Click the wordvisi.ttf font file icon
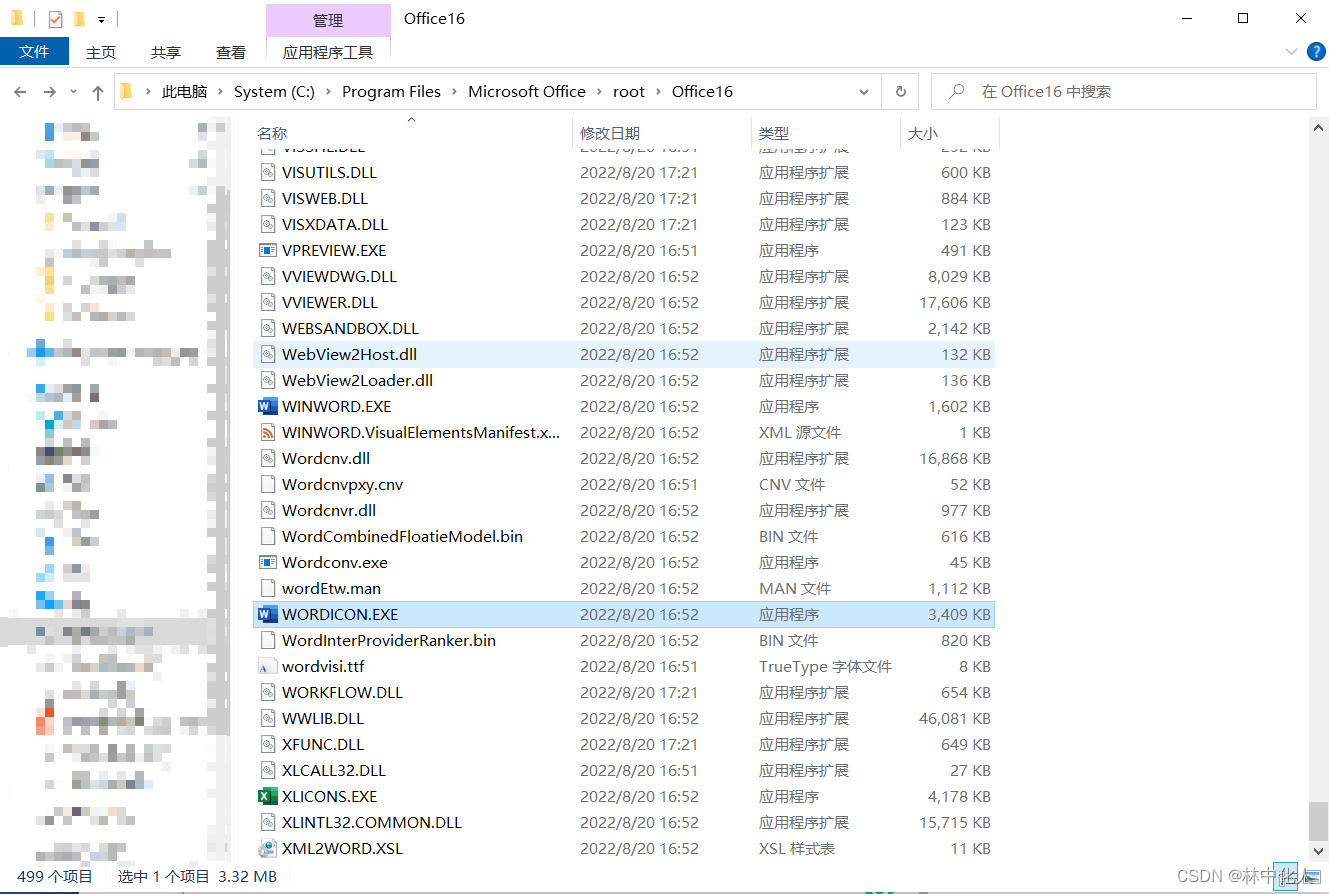Screen dimensions: 1329x894 point(267,666)
